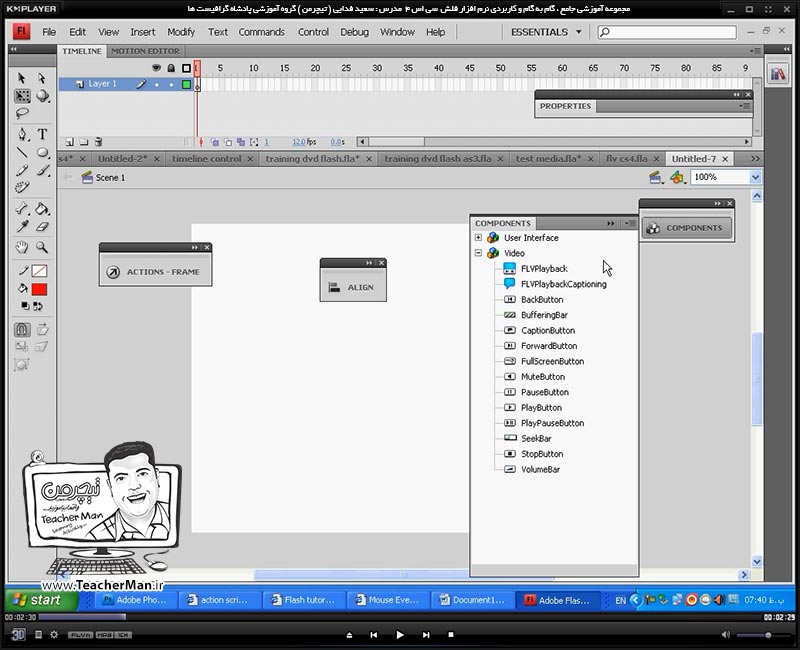Screen dimensions: 800x650
Task: Select the Lasso tool
Action: 22,113
